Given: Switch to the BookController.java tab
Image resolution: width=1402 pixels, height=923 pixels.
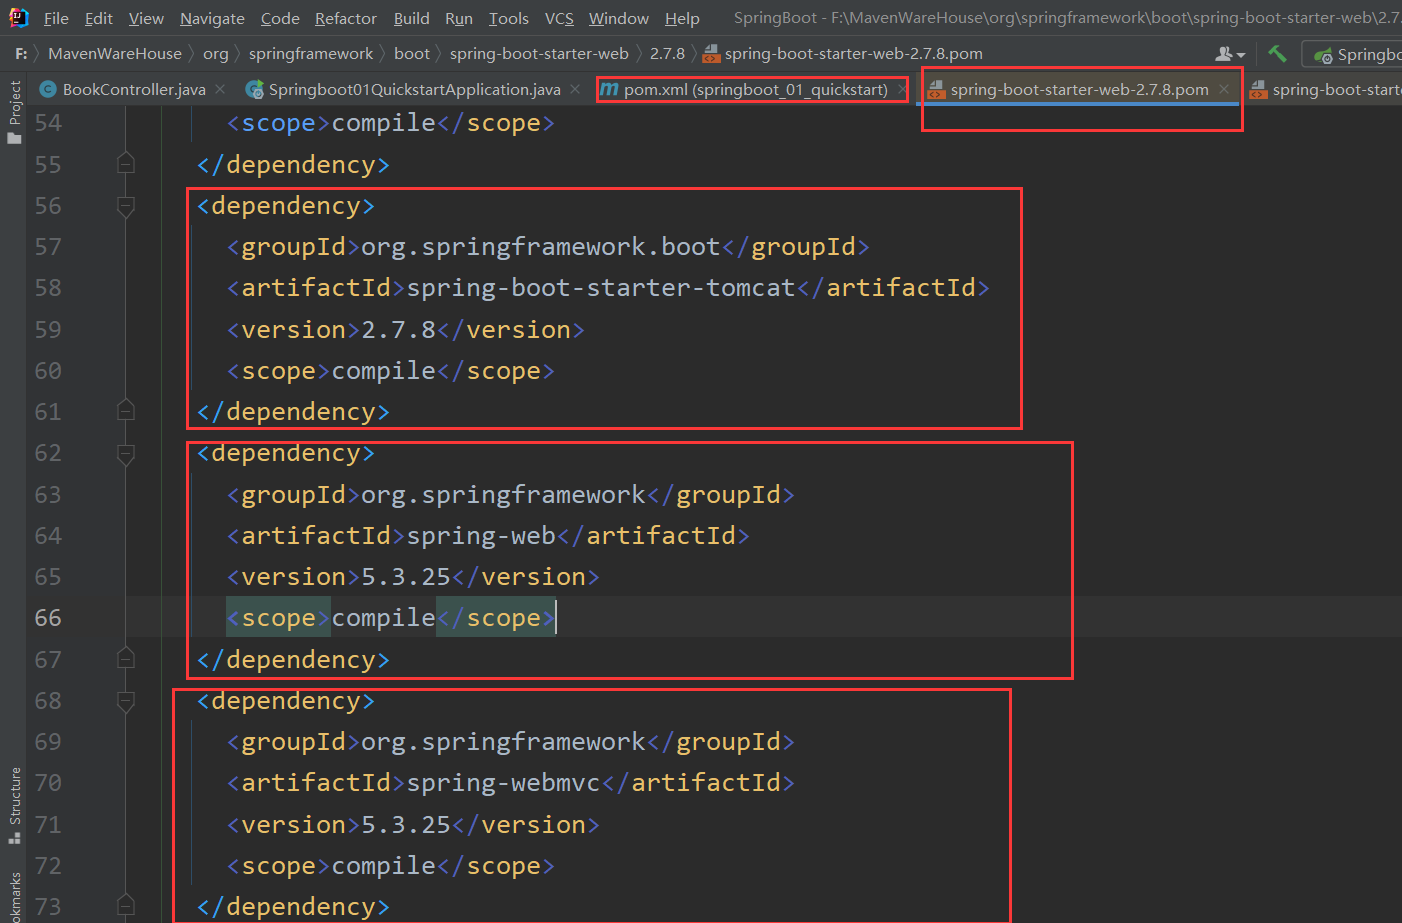Looking at the screenshot, I should (x=134, y=89).
